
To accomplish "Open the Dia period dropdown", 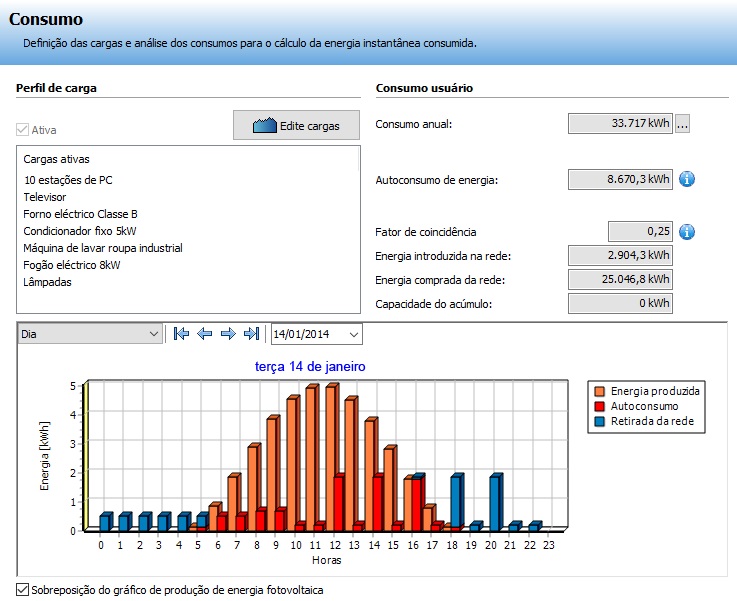I will [x=90, y=334].
